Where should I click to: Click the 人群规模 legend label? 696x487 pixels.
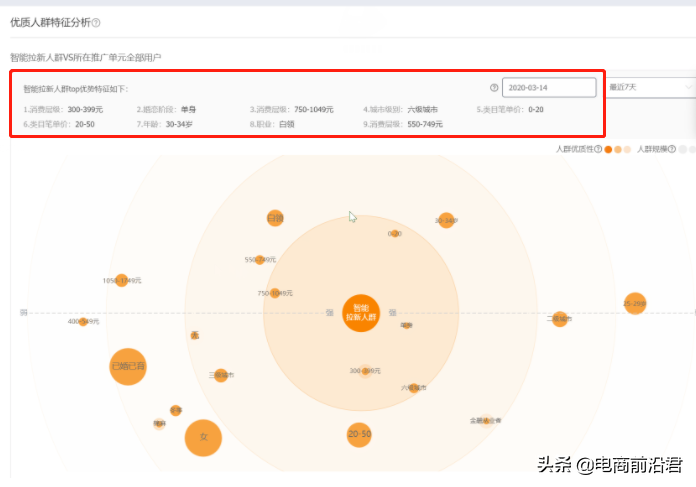click(652, 150)
